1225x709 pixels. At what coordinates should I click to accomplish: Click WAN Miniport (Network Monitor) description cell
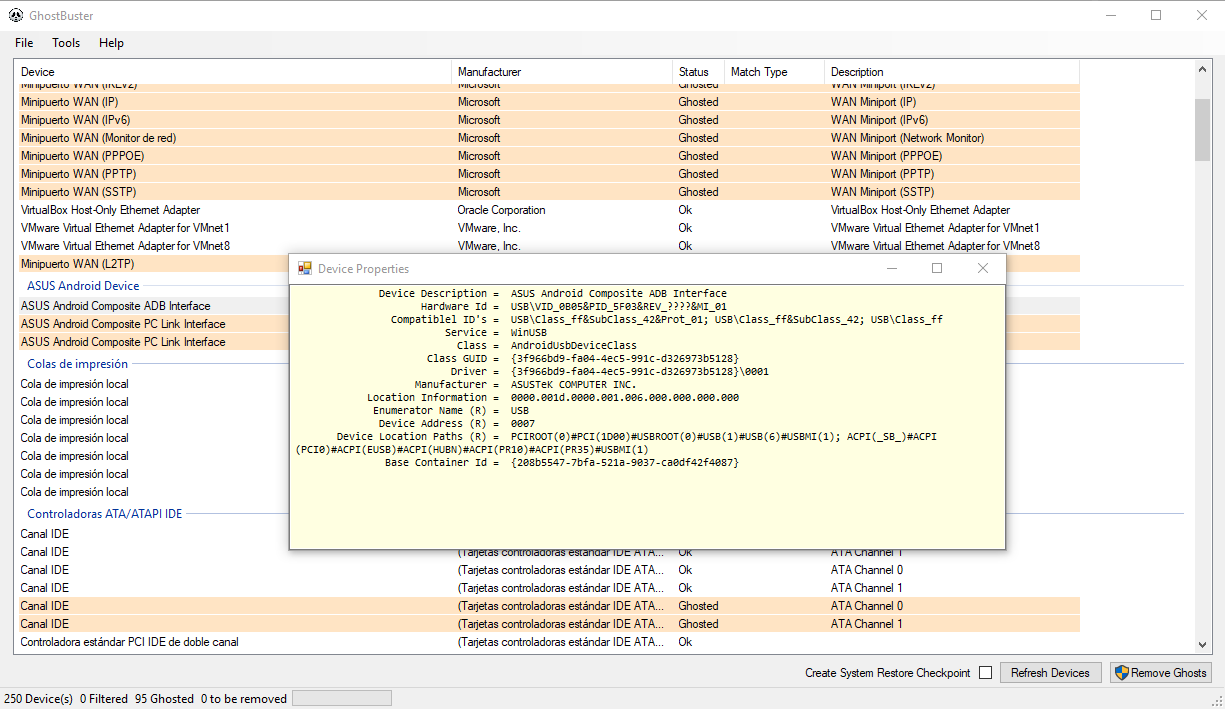pyautogui.click(x=907, y=138)
